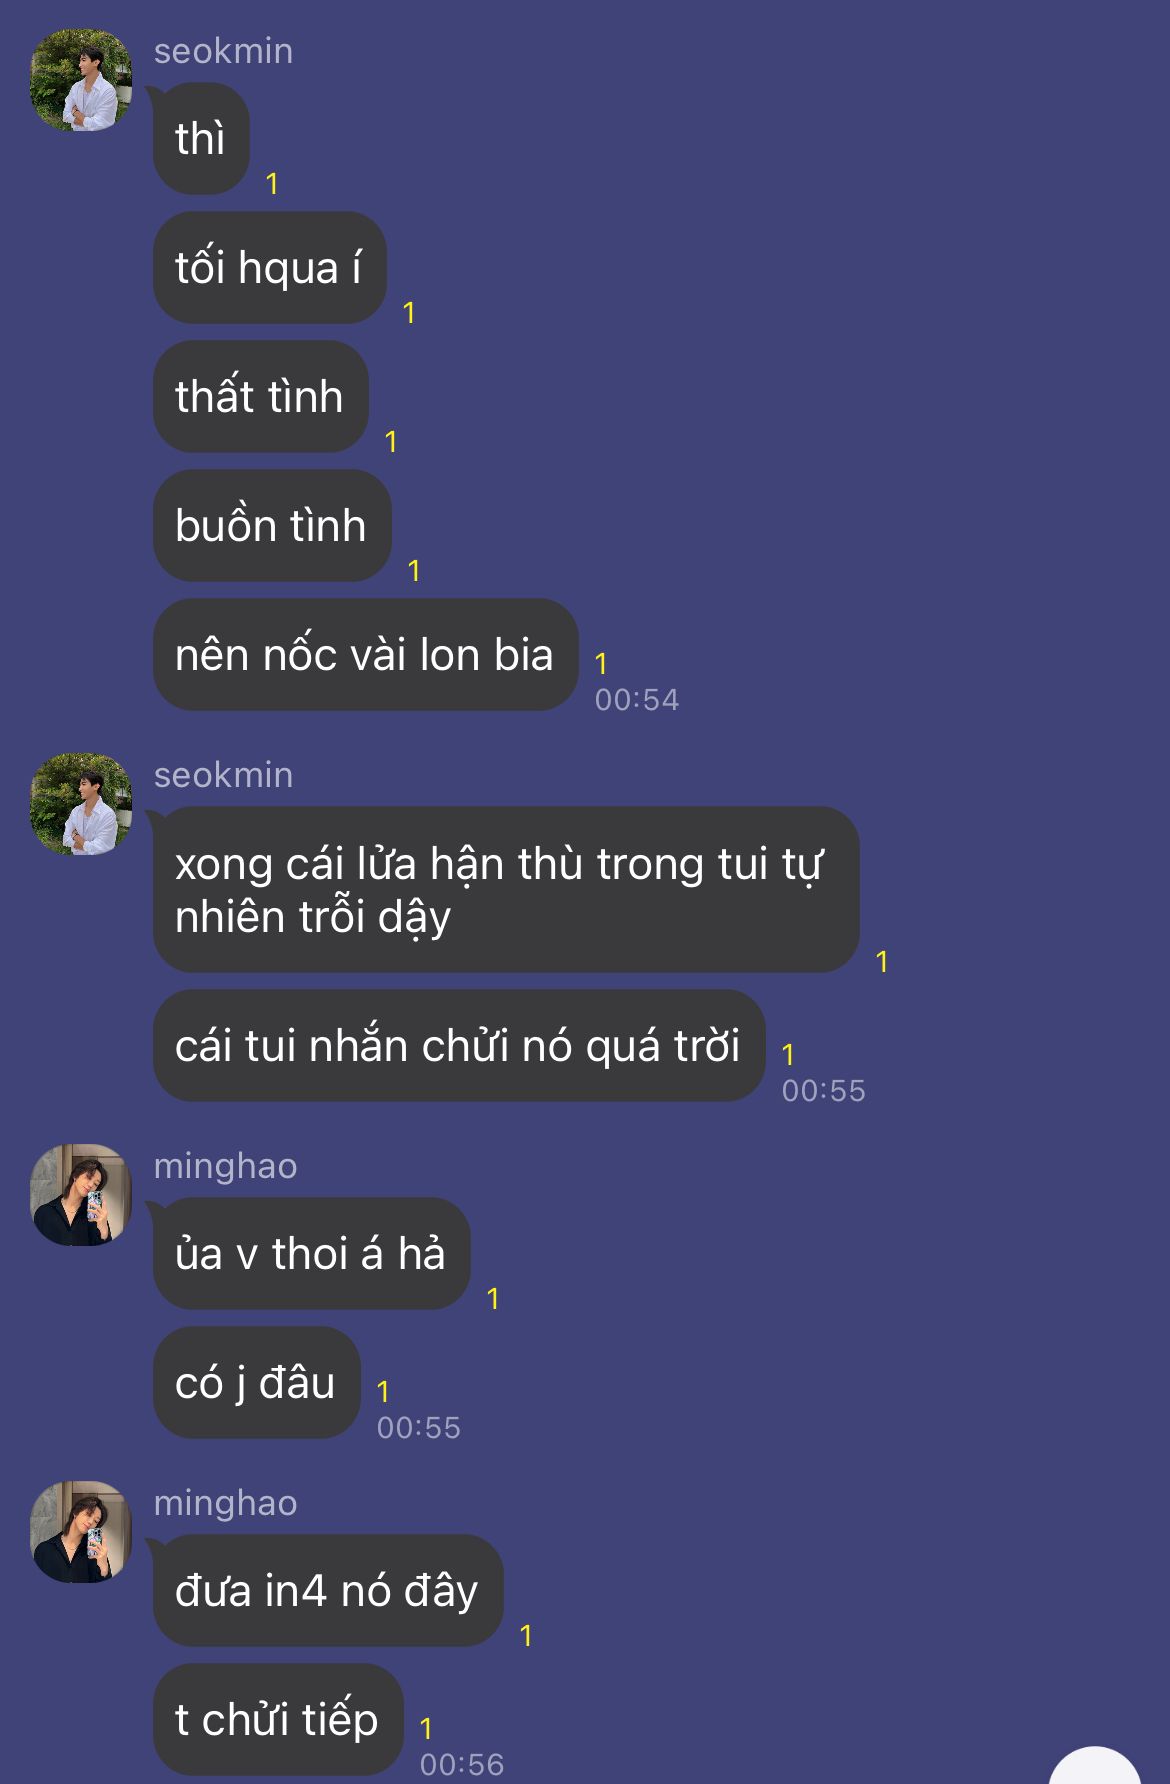Tap the 'ủa v thoi á hả' message
This screenshot has width=1170, height=1784.
[311, 1254]
